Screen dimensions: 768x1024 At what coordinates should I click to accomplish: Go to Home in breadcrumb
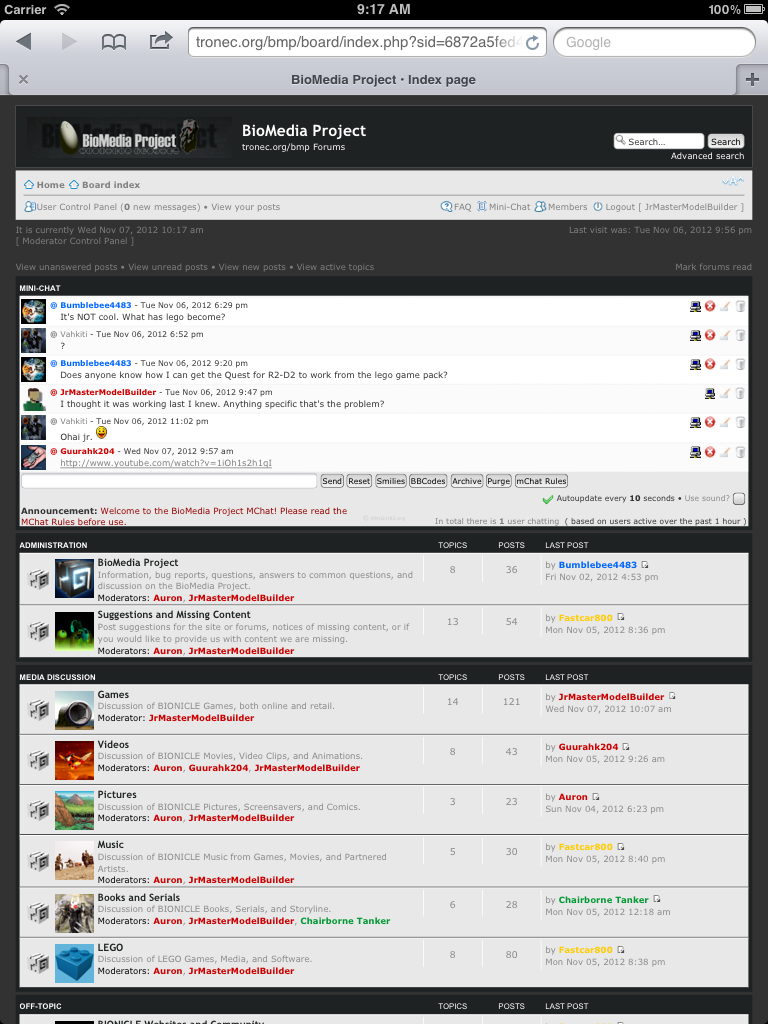tap(44, 185)
